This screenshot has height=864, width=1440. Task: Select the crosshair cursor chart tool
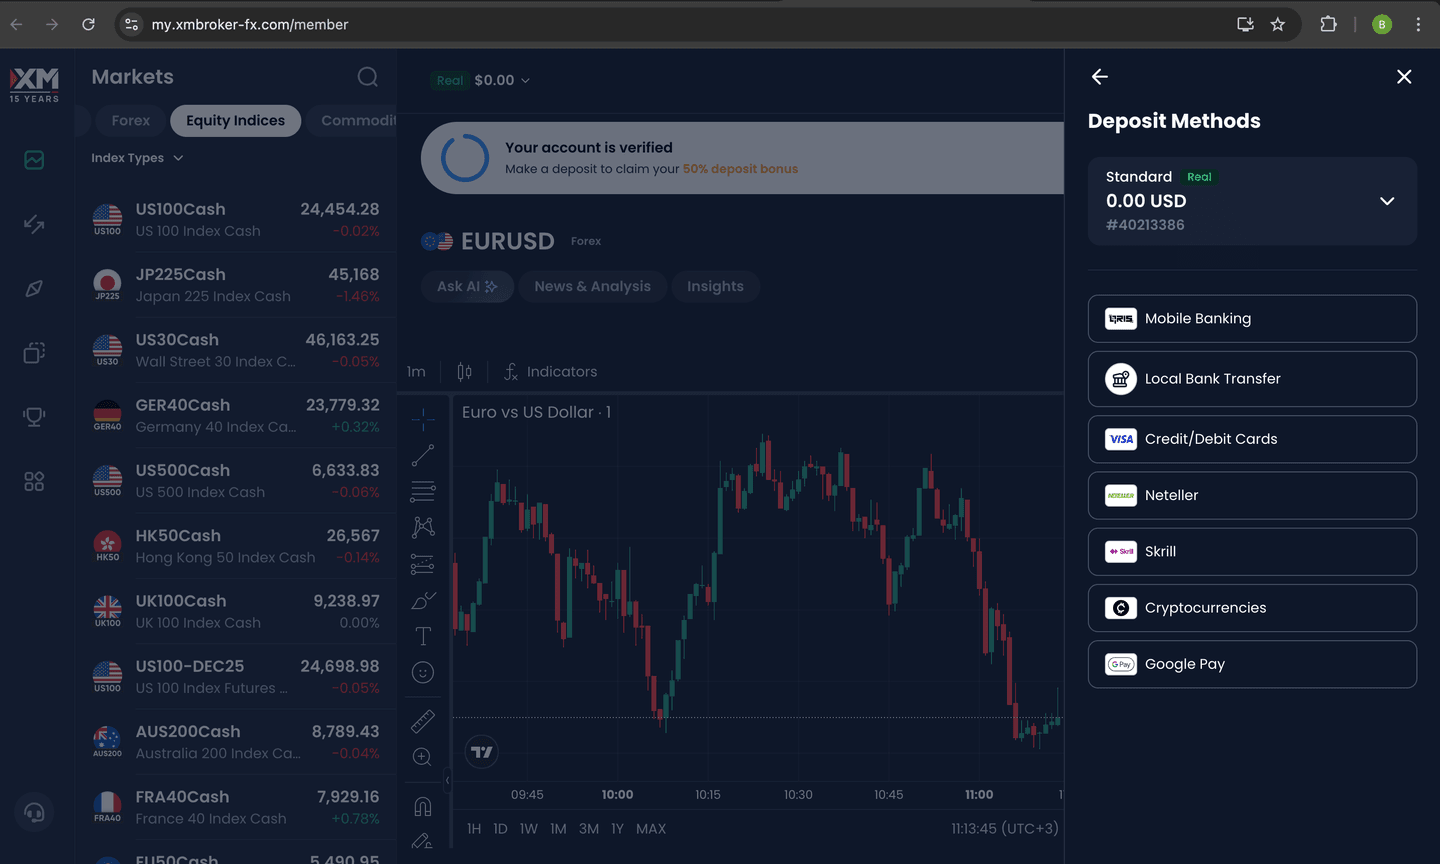pos(423,419)
